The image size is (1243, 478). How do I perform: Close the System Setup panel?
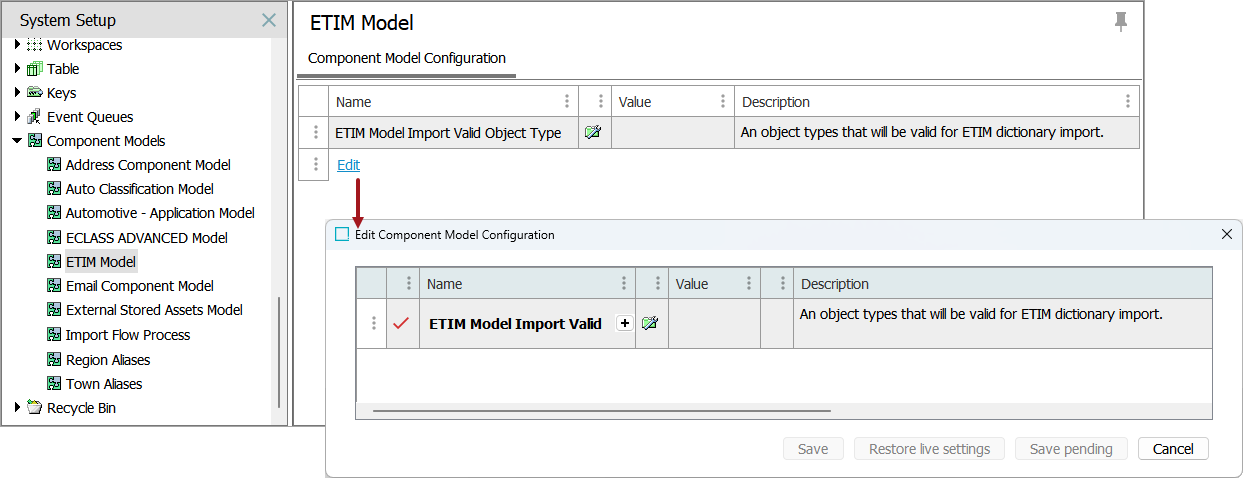(x=268, y=20)
